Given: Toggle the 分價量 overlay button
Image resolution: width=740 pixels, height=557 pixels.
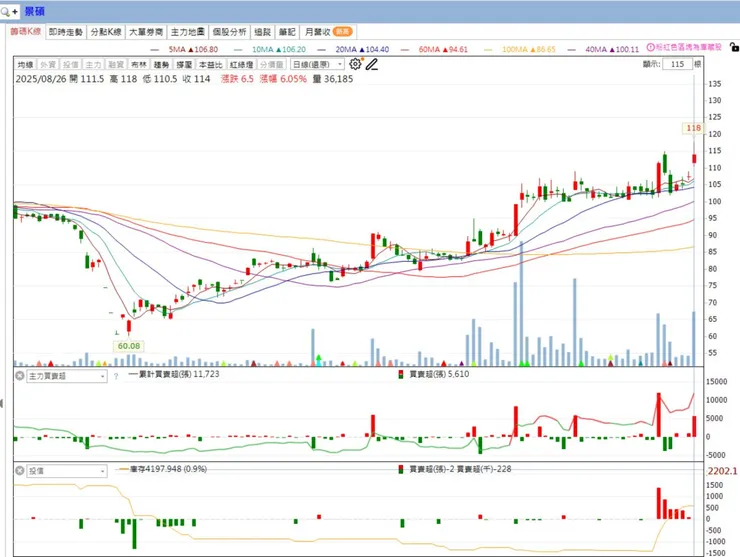Looking at the screenshot, I should coord(271,65).
